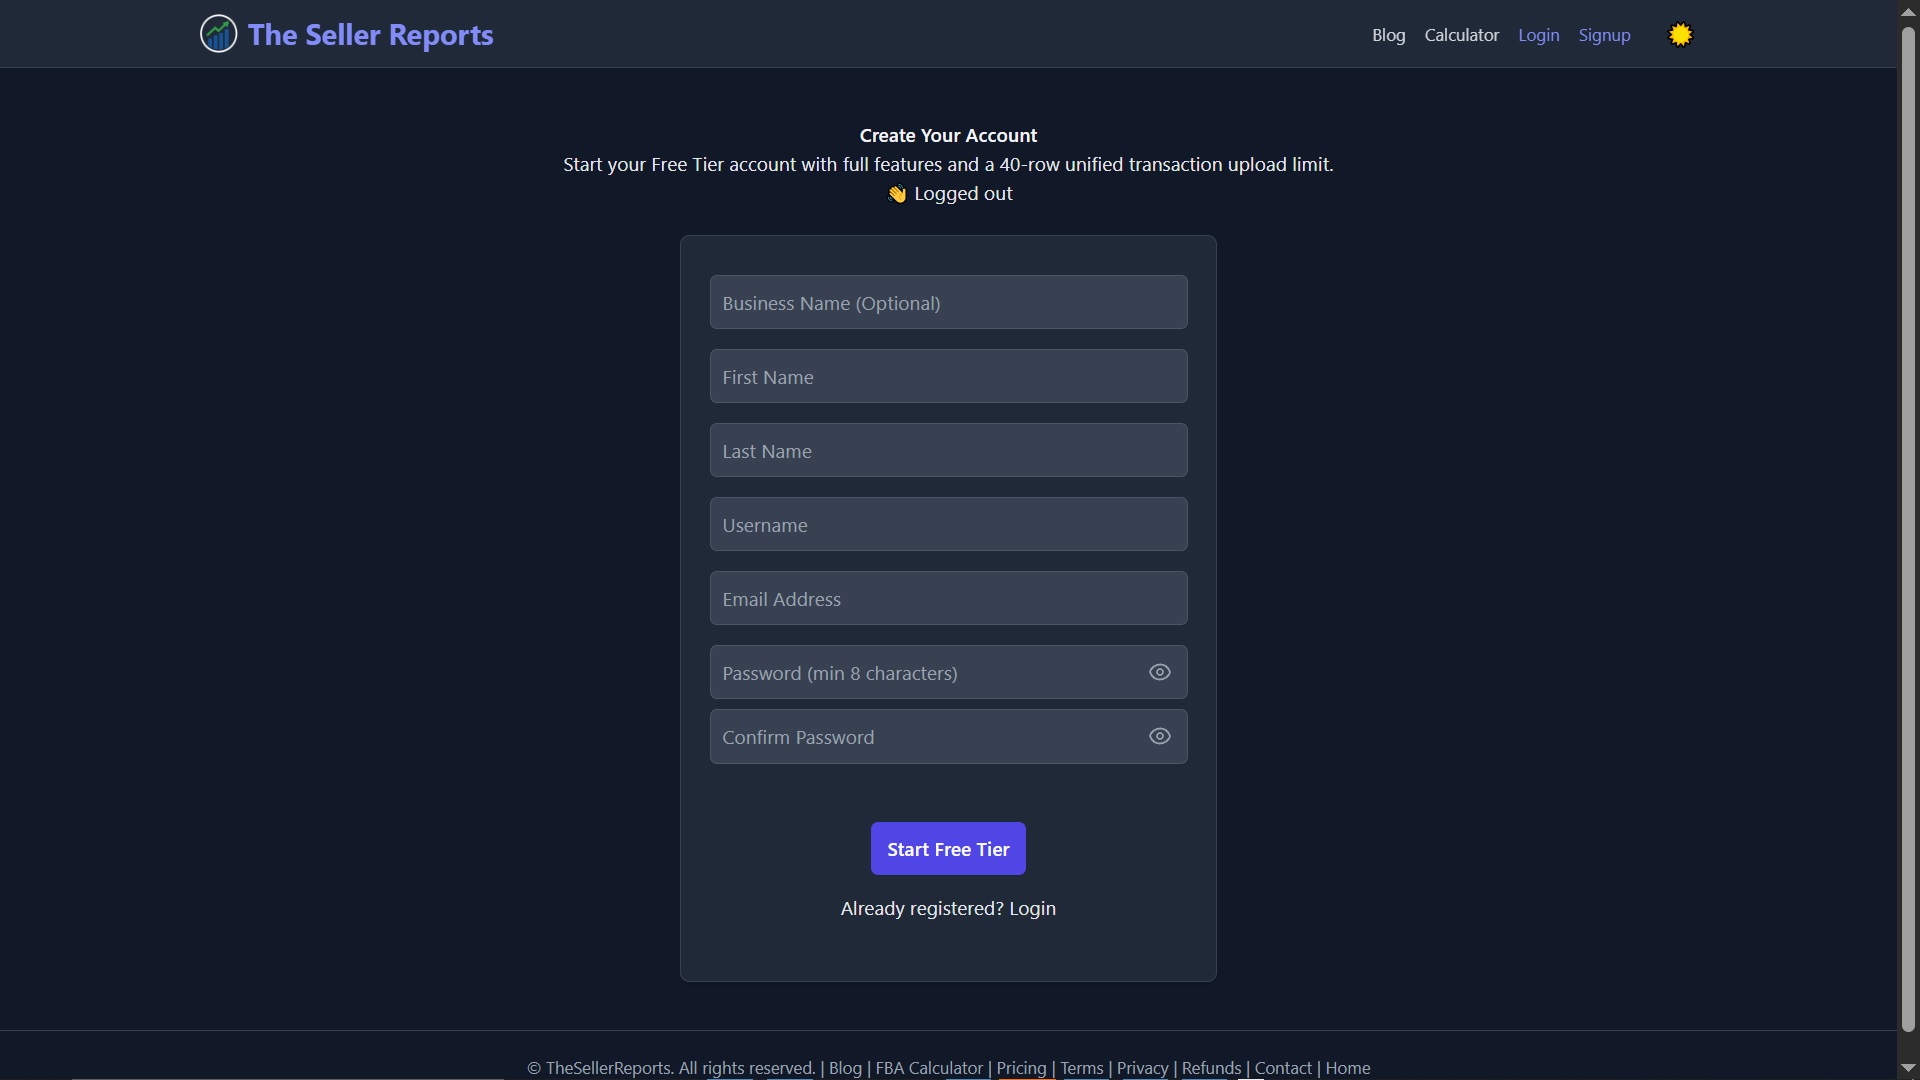Visit the footer Pricing page link
The height and width of the screenshot is (1080, 1920).
(1021, 1068)
